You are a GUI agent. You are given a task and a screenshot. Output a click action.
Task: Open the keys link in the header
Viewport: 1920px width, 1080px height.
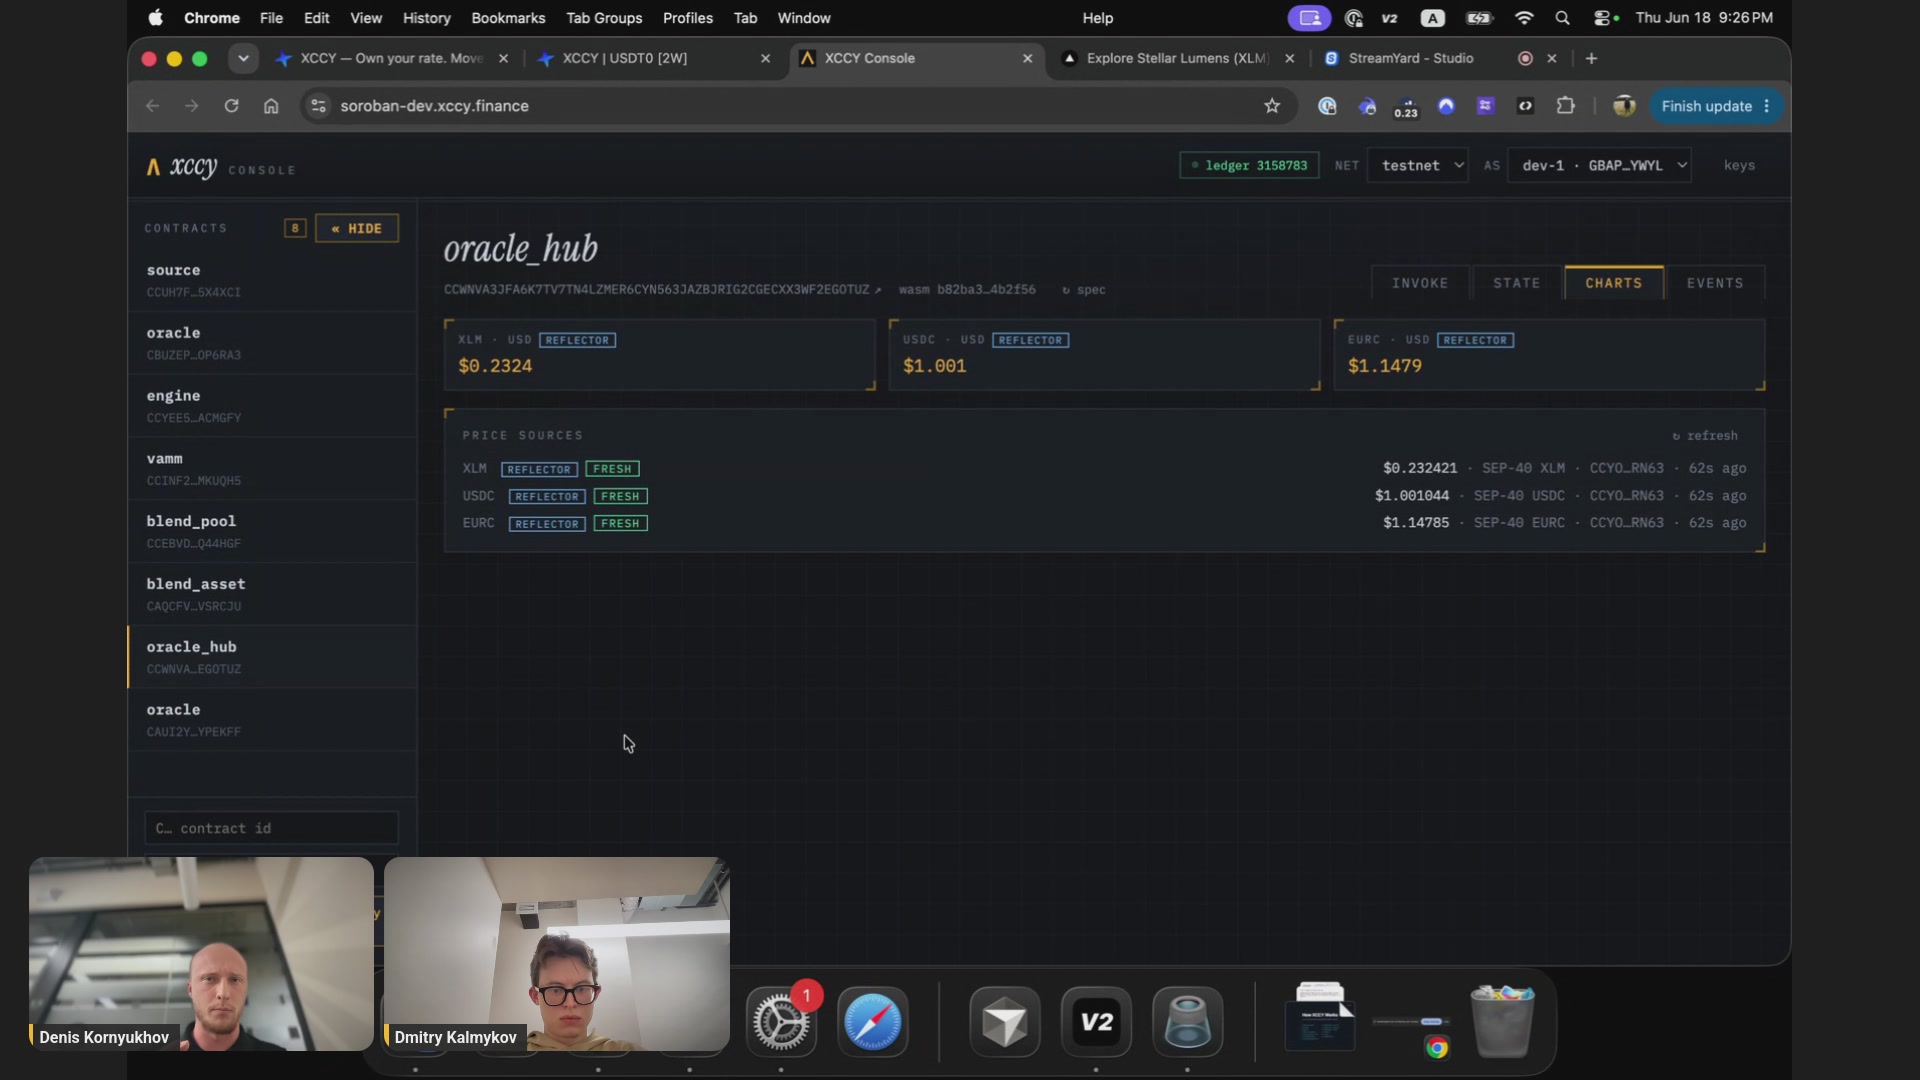coord(1739,166)
